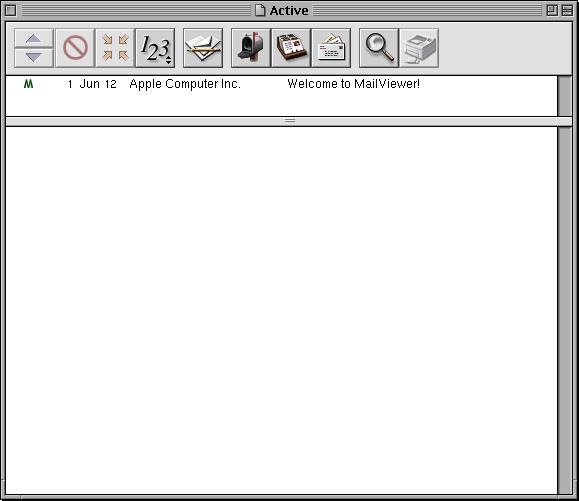Click the printer icon

pyautogui.click(x=419, y=48)
